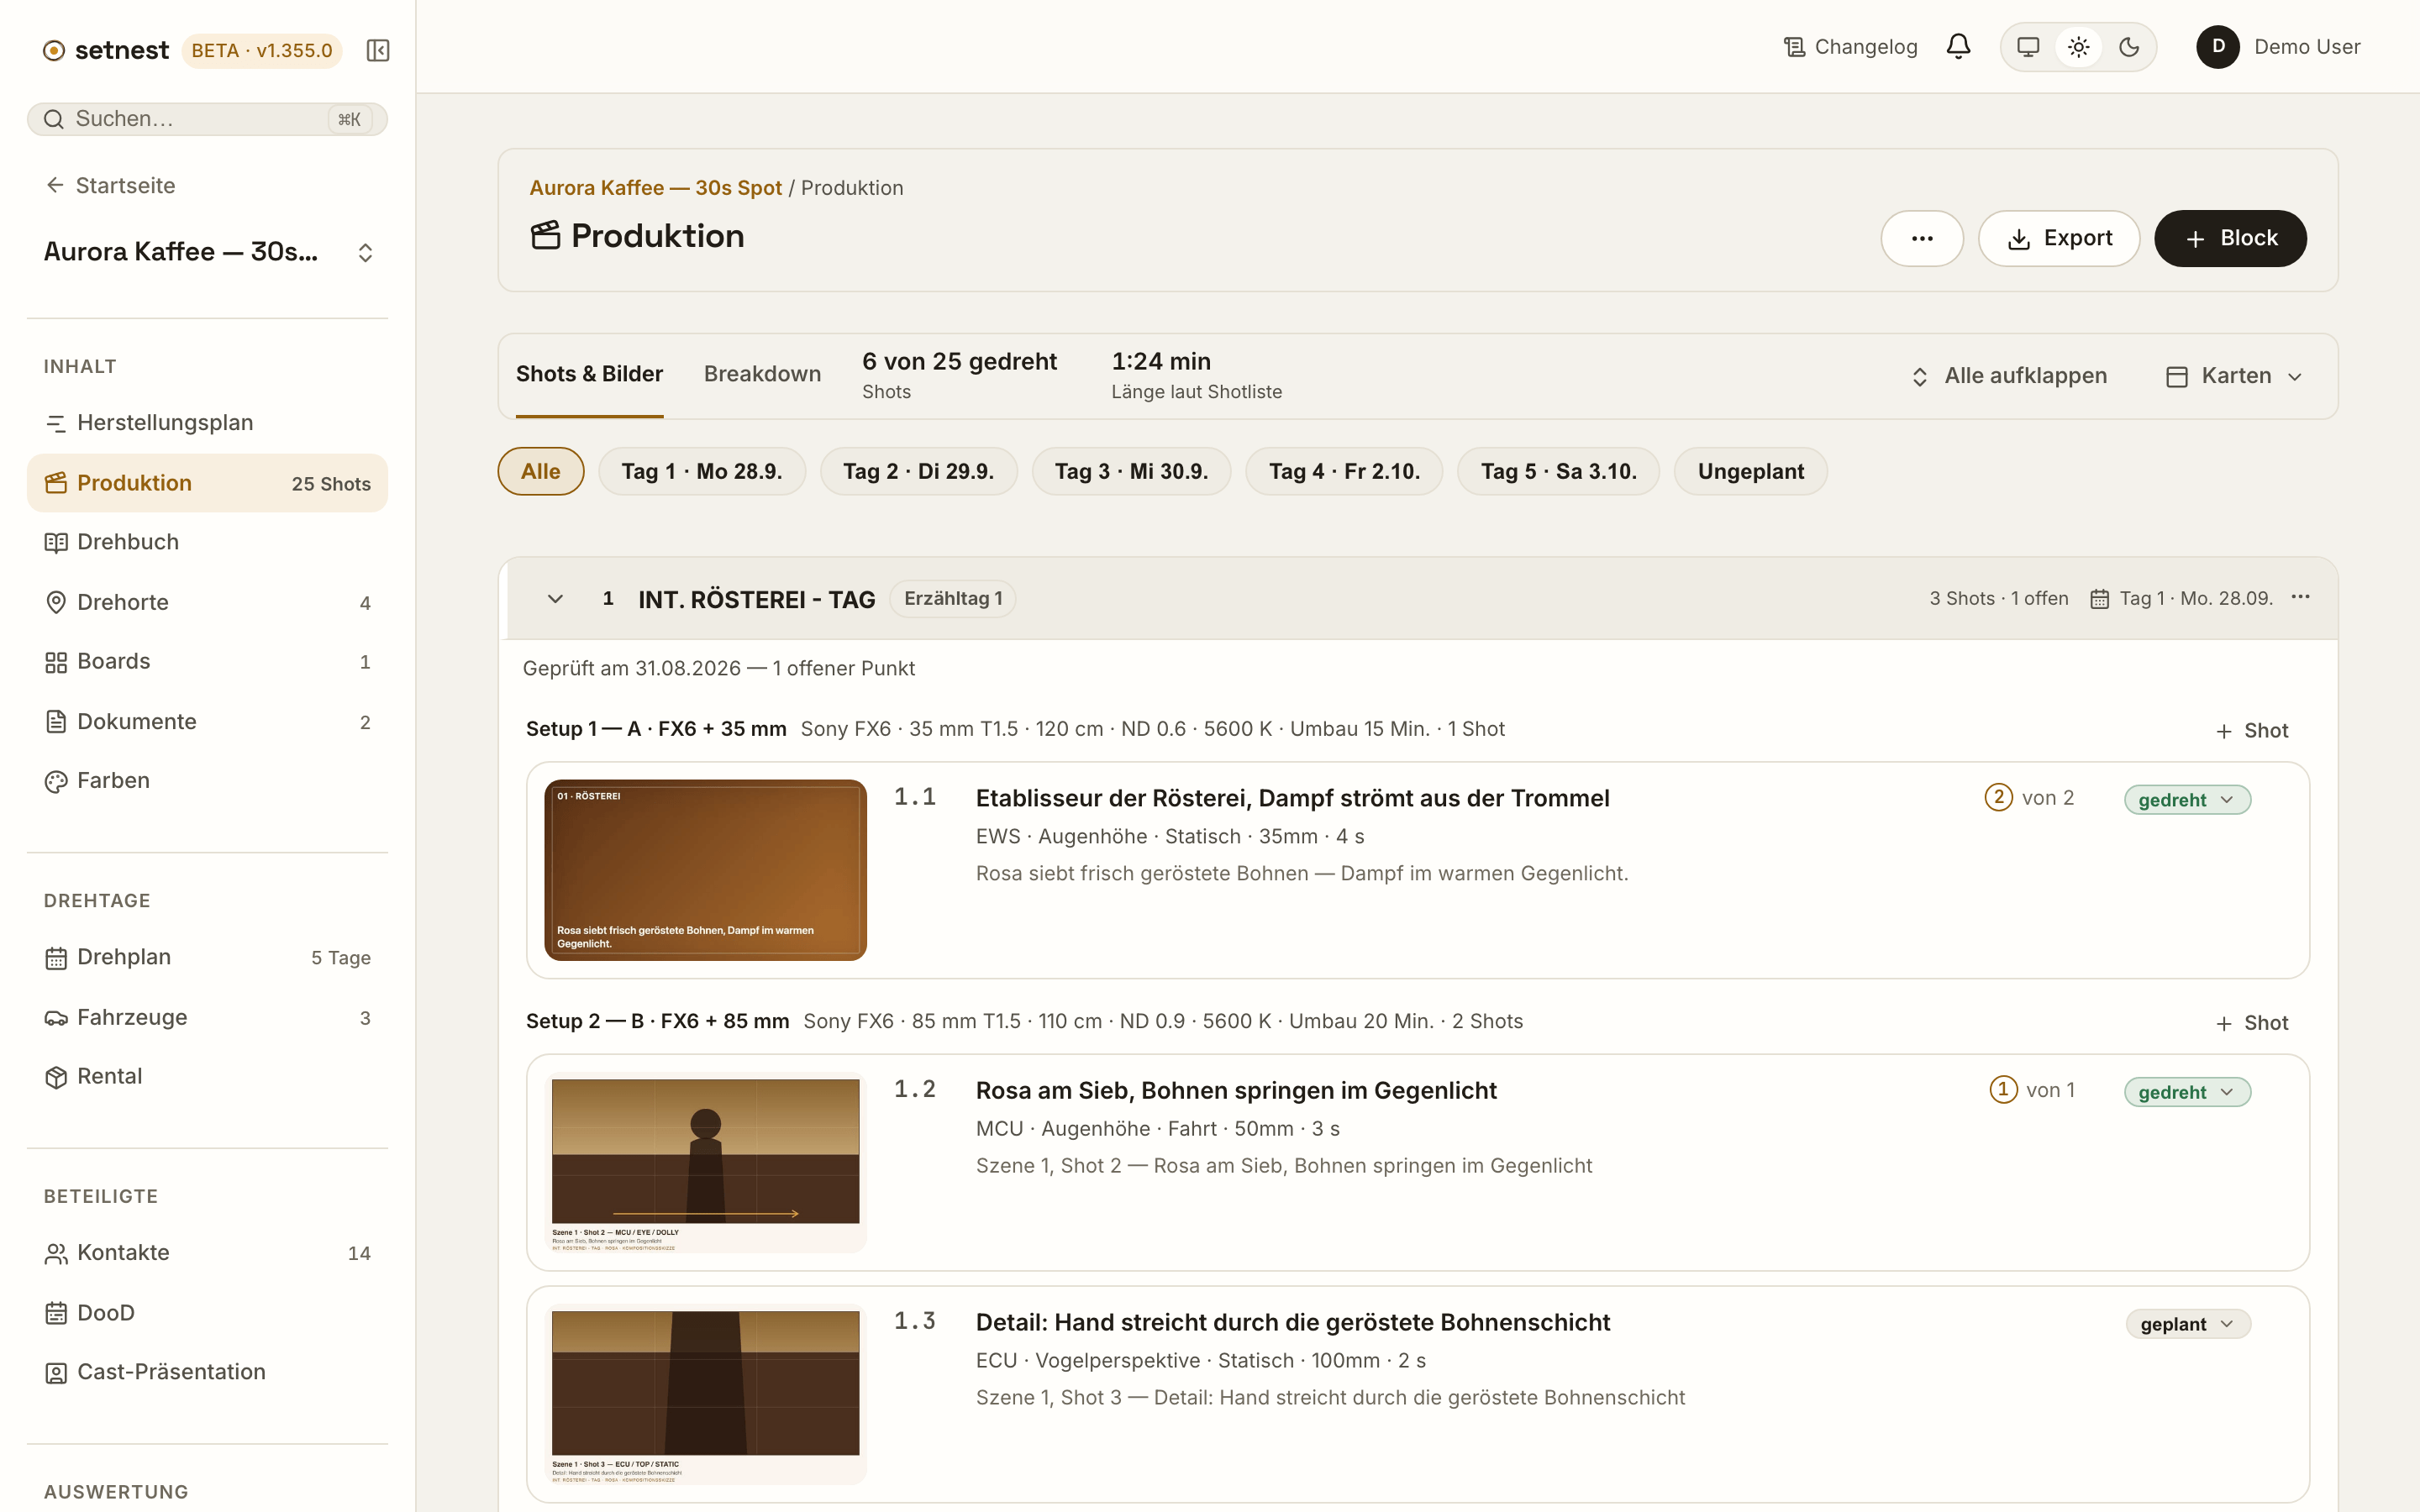
Task: Collapse scene 1 INT. RÖSTEREI chevron
Action: click(x=555, y=598)
